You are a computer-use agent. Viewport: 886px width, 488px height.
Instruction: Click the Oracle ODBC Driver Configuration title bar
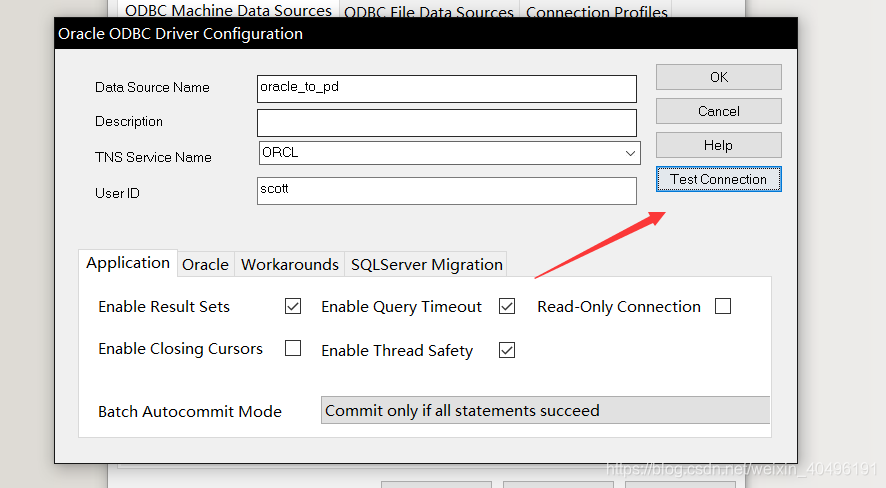426,33
